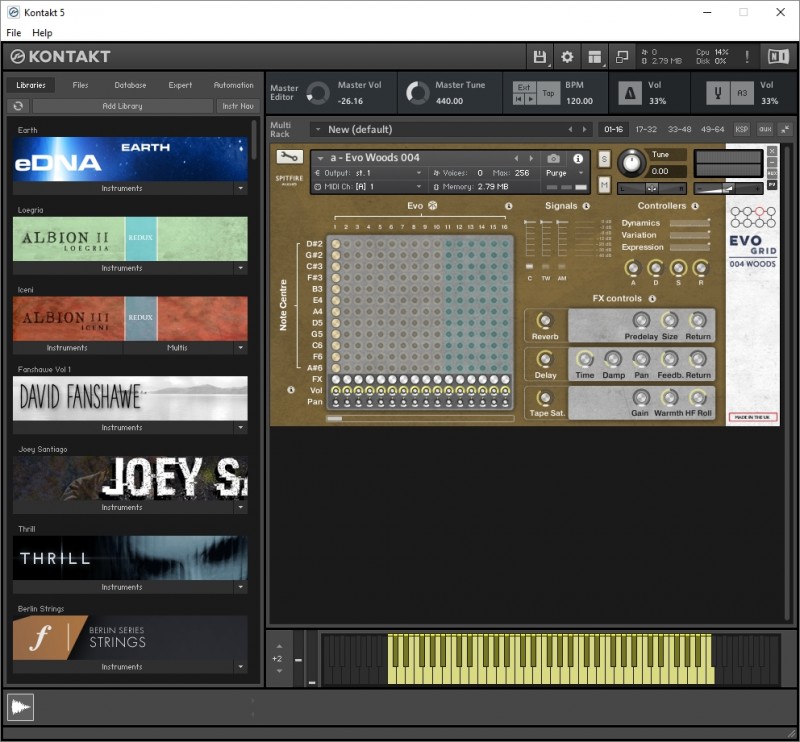This screenshot has height=742, width=800.
Task: Click the refresh libraries icon
Action: pyautogui.click(x=18, y=106)
